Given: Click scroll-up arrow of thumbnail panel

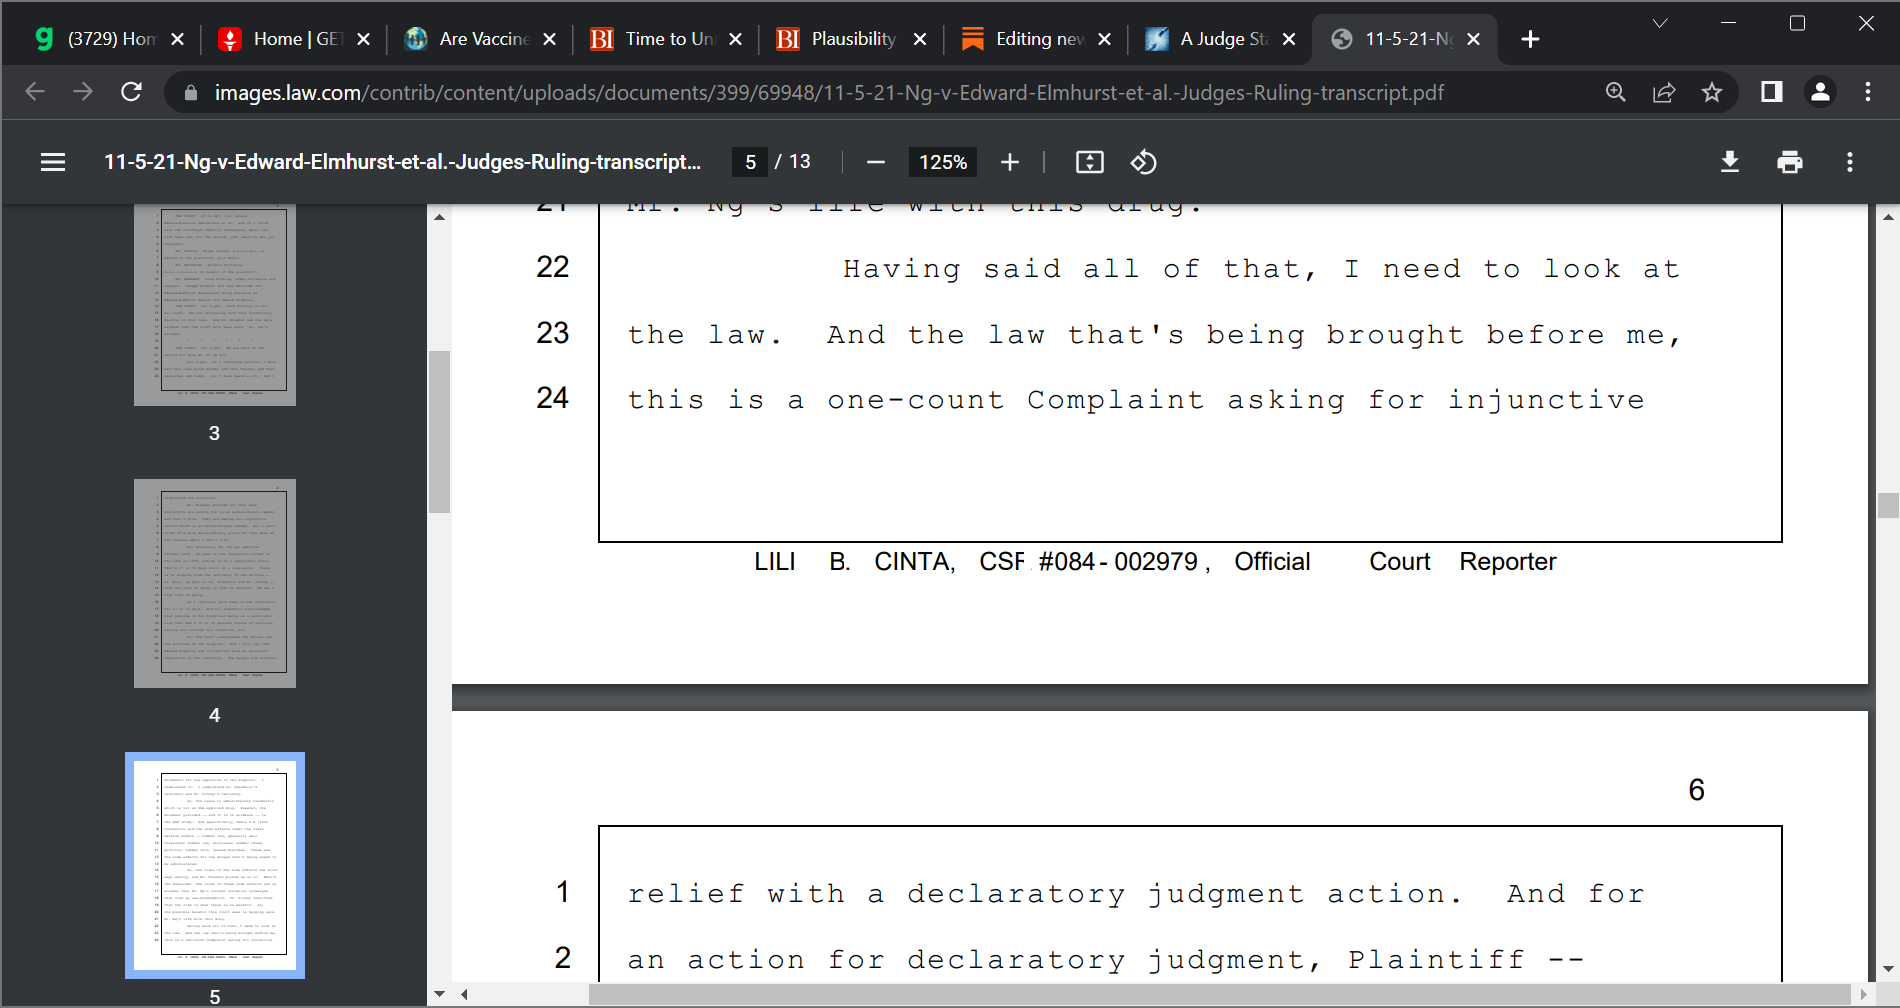Looking at the screenshot, I should click(x=439, y=217).
